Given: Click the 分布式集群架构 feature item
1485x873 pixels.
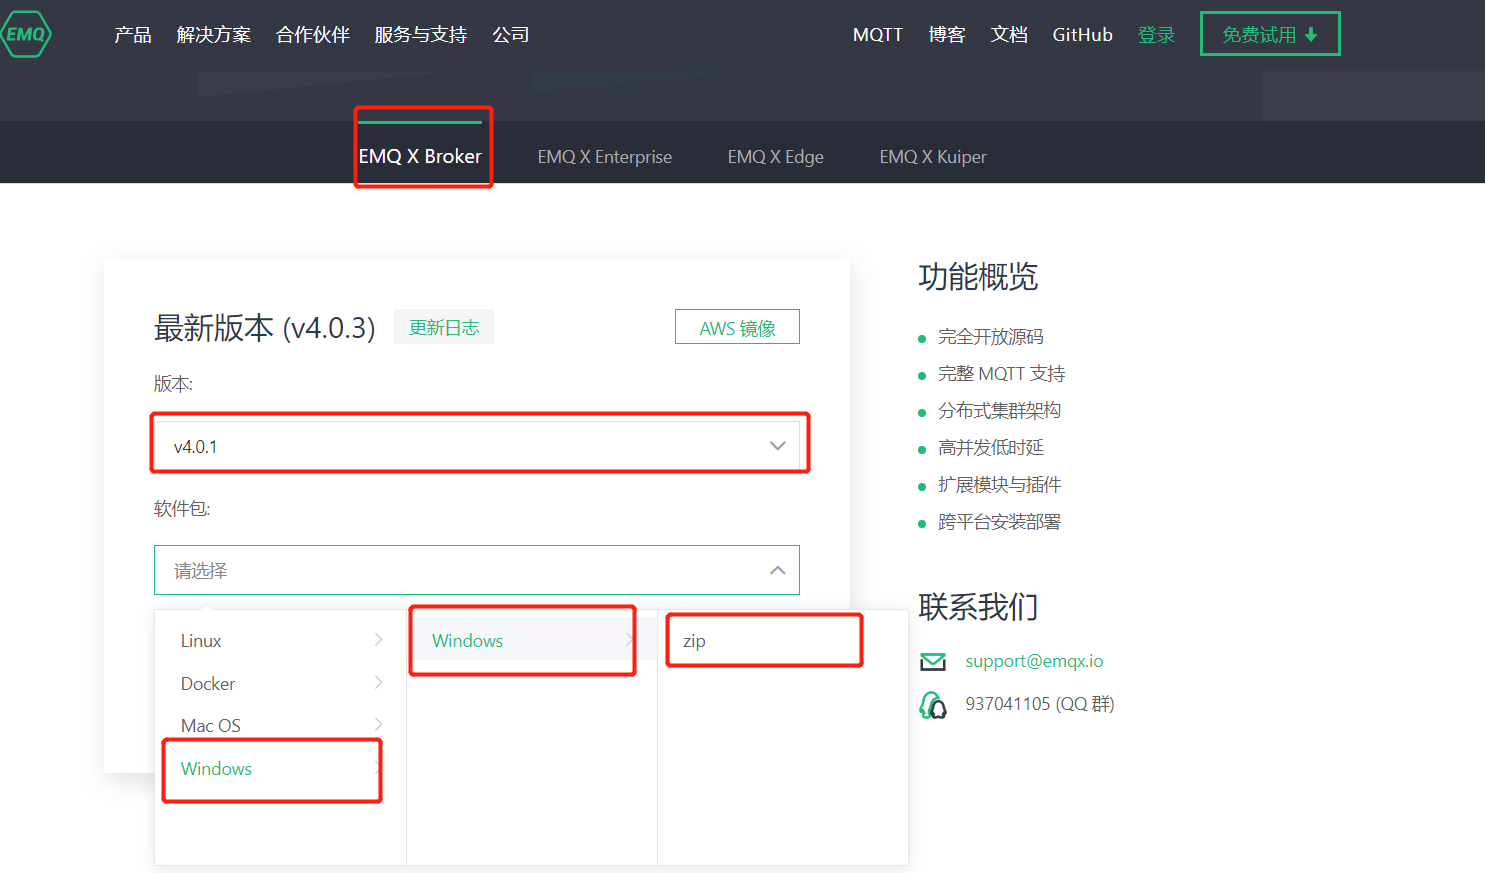Looking at the screenshot, I should (999, 411).
